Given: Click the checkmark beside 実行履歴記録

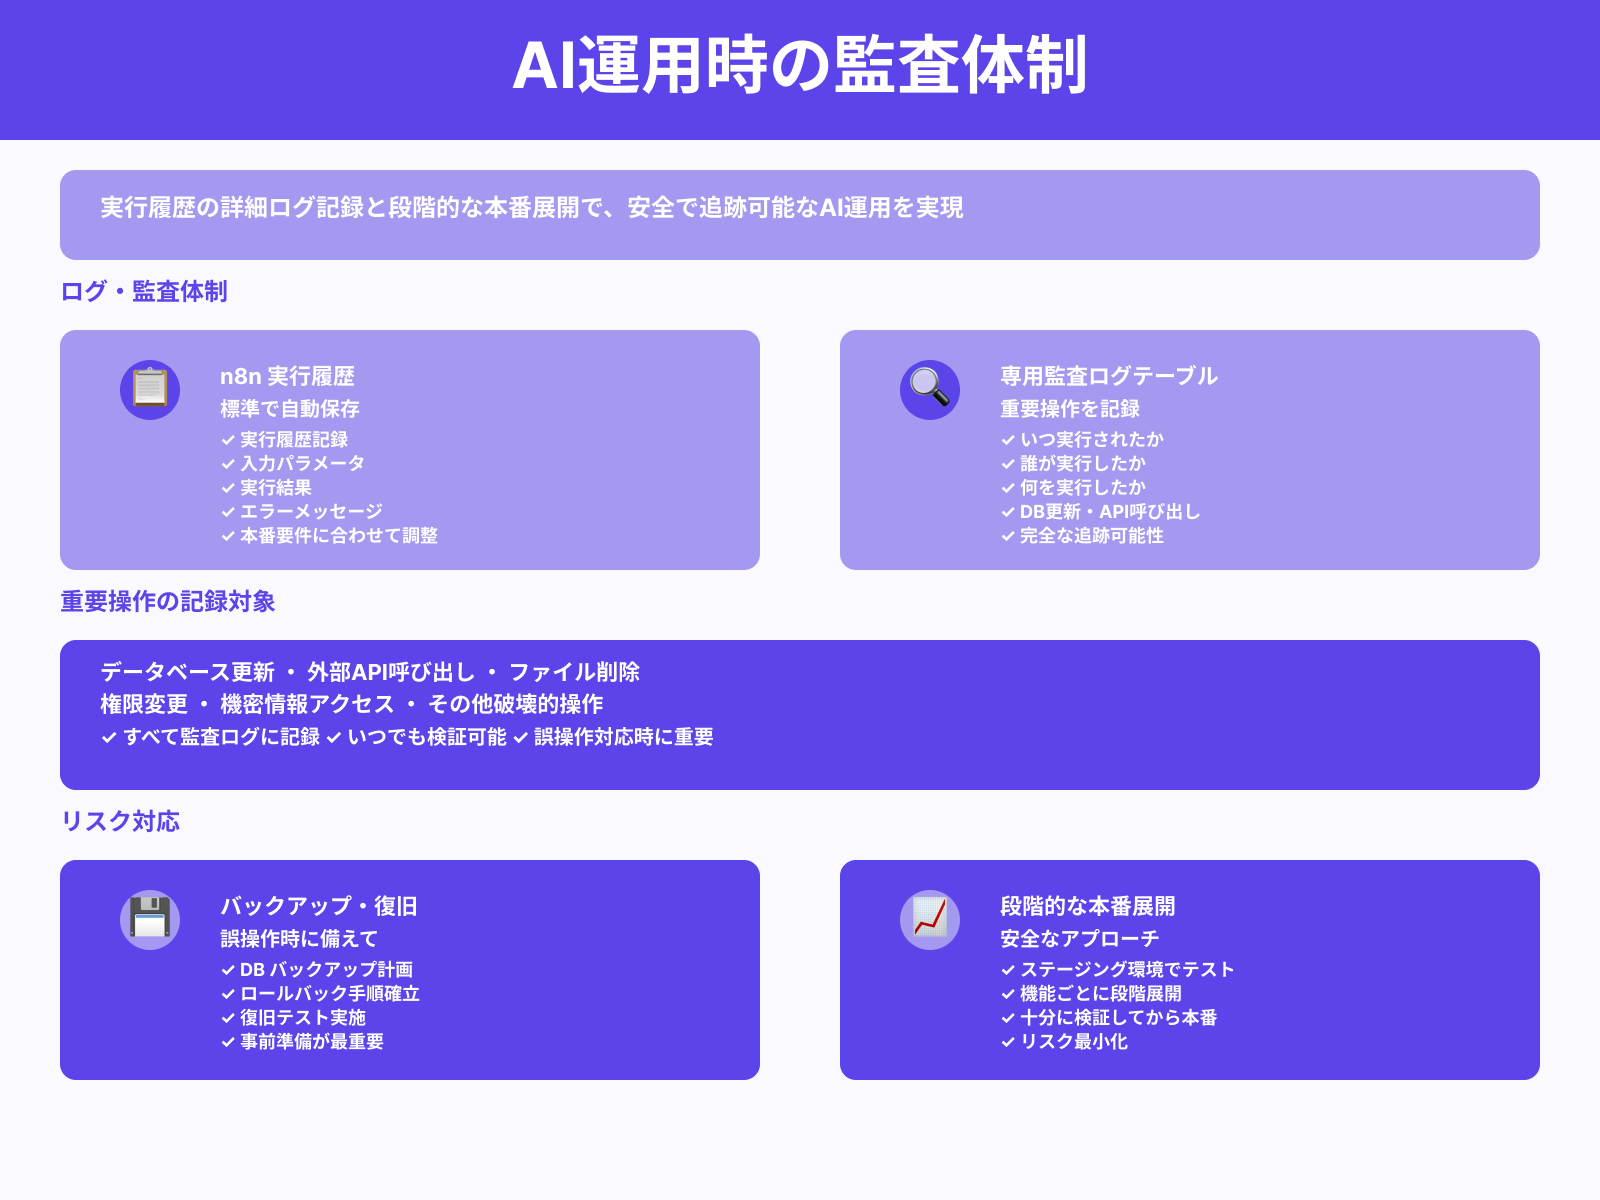Looking at the screenshot, I should 226,439.
